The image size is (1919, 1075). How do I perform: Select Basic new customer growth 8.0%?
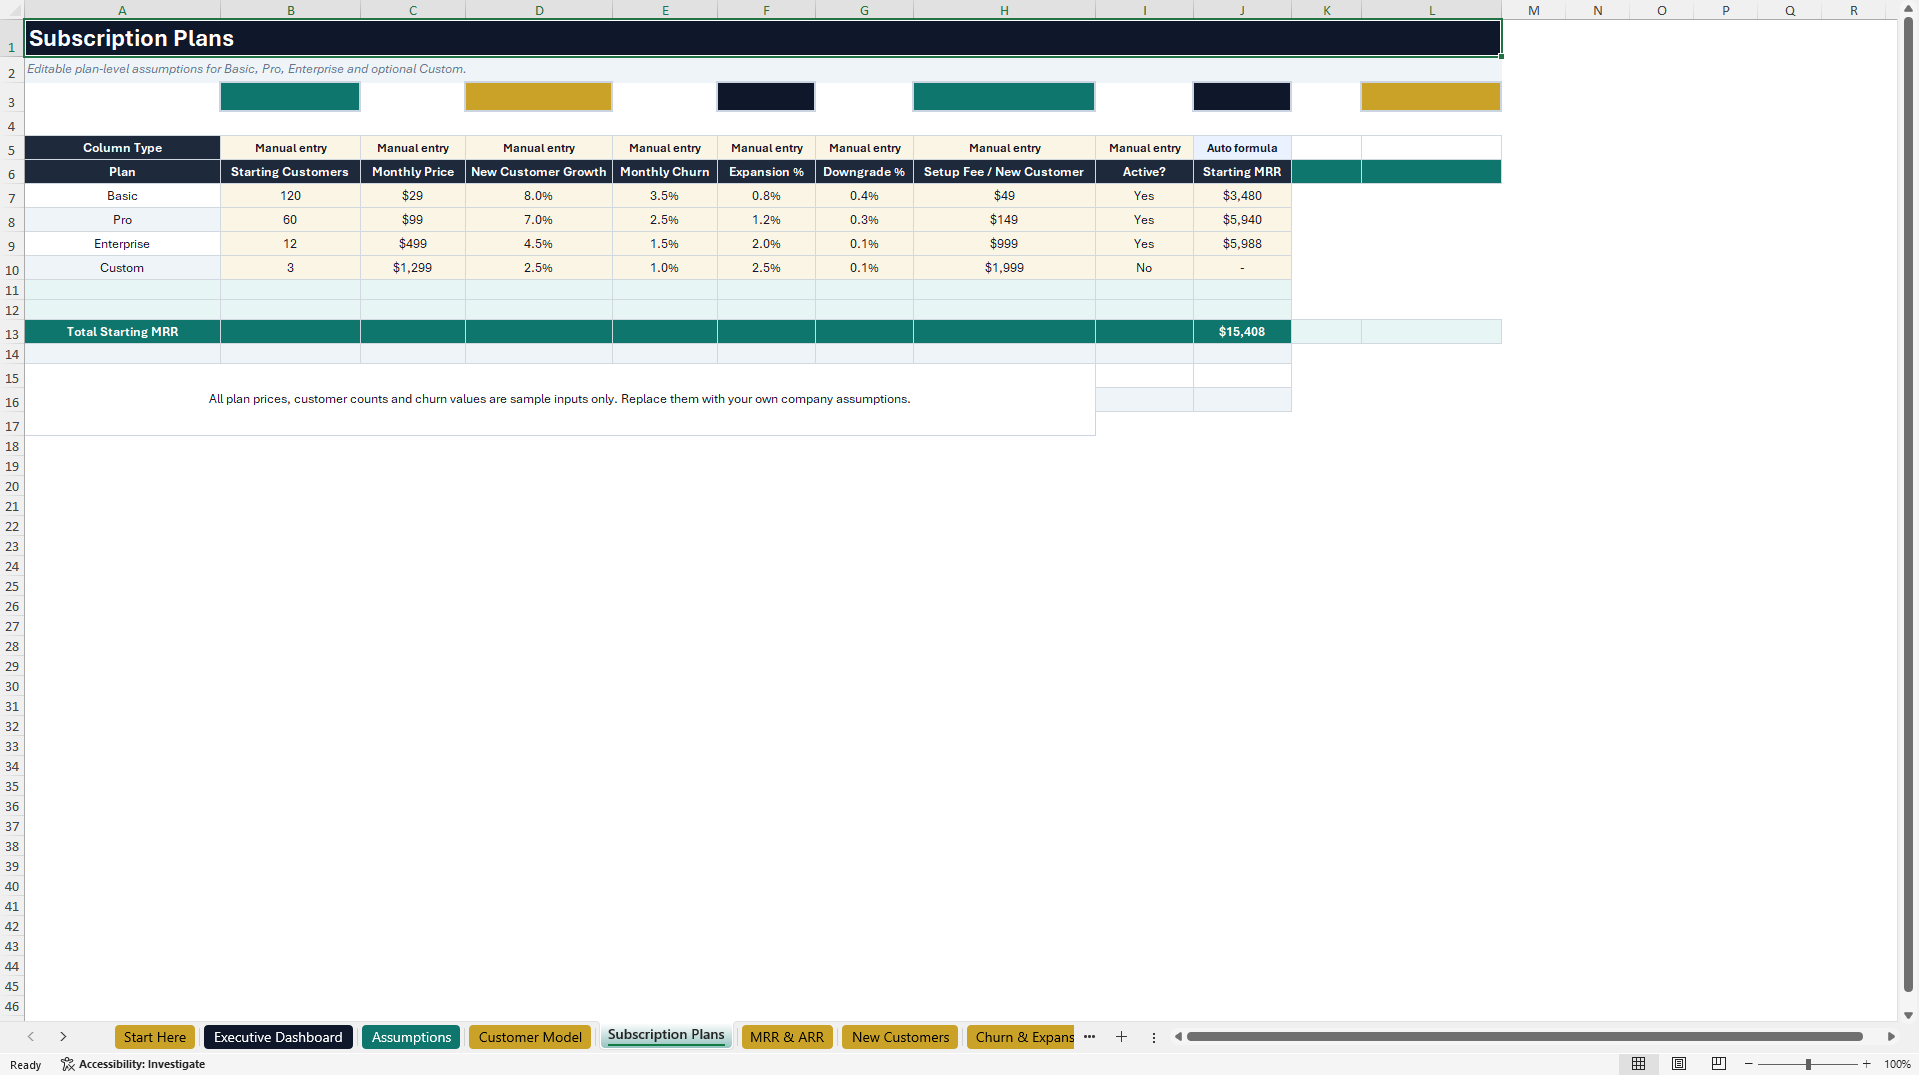[538, 196]
